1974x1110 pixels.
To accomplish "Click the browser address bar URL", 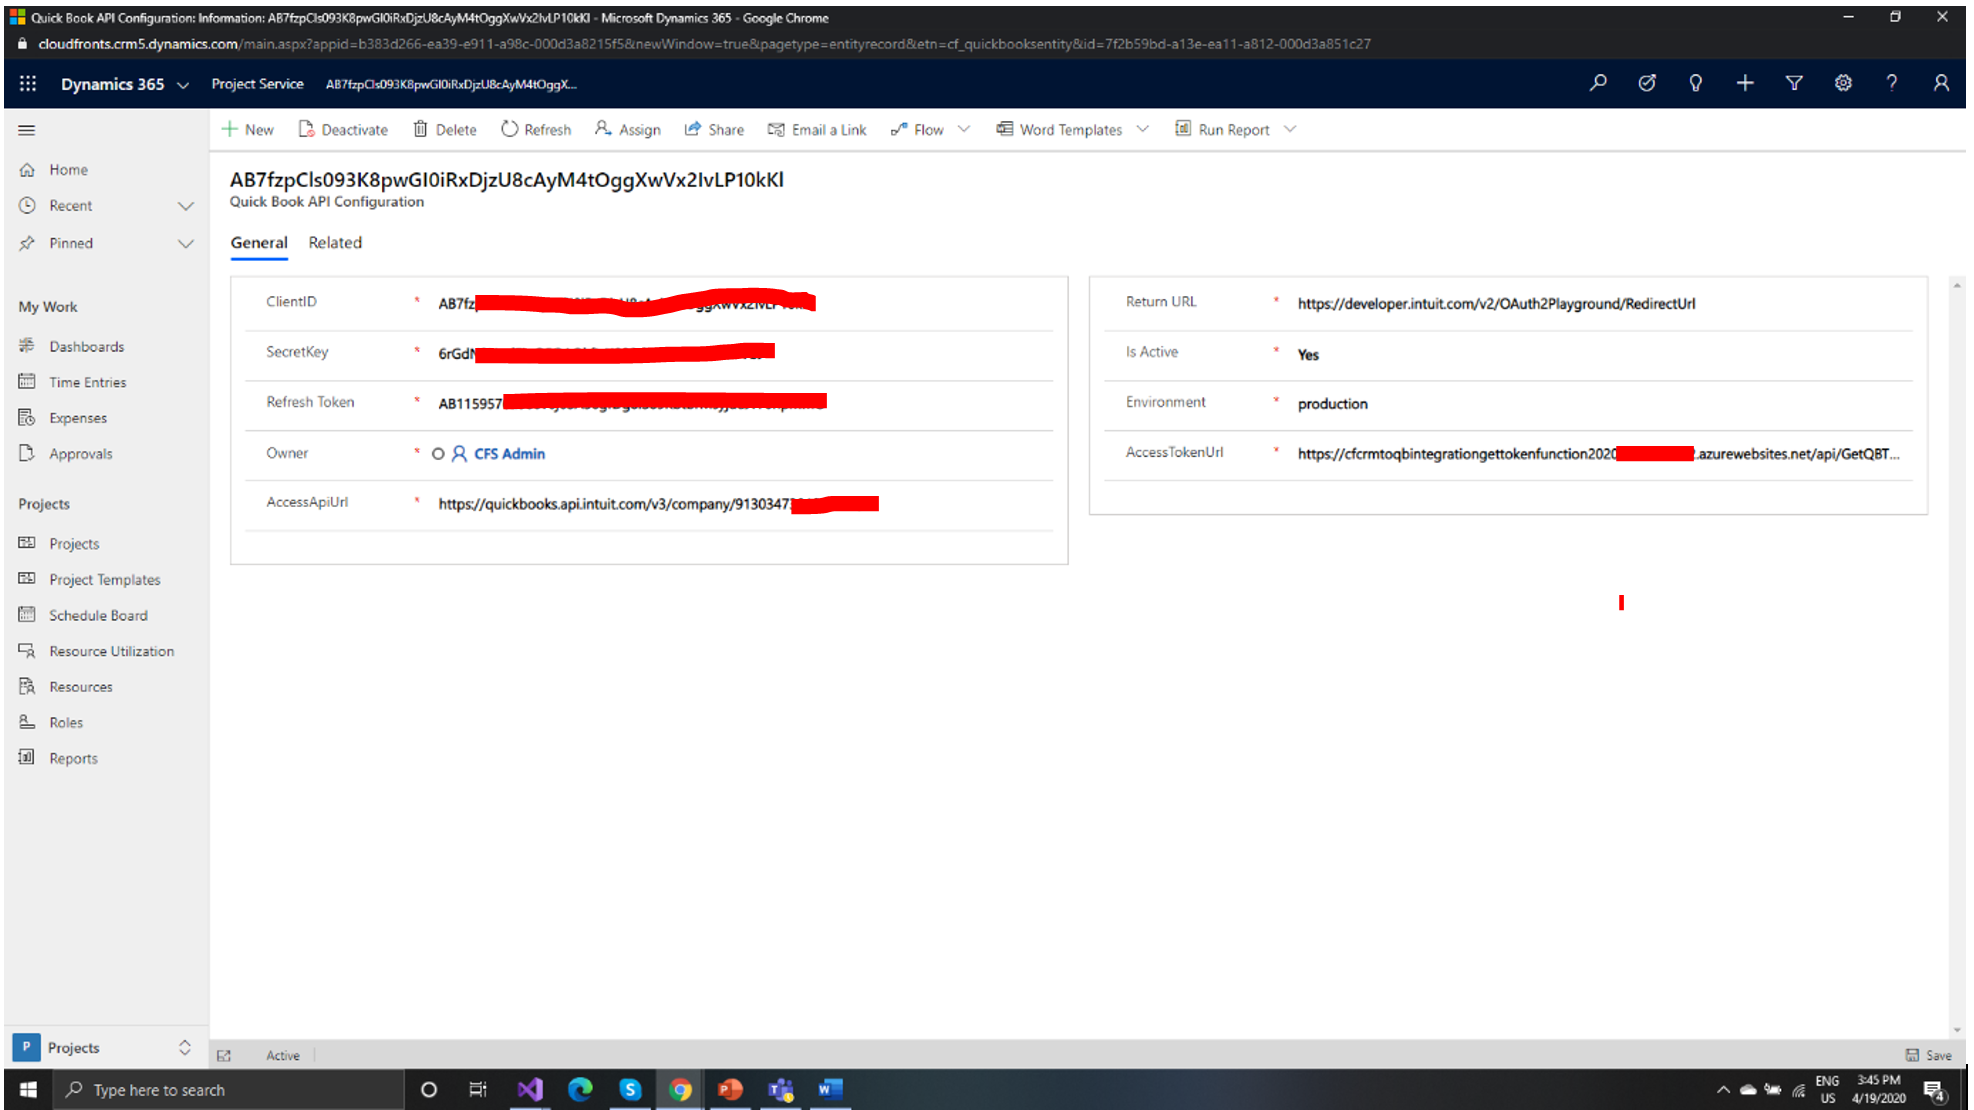I will [704, 44].
